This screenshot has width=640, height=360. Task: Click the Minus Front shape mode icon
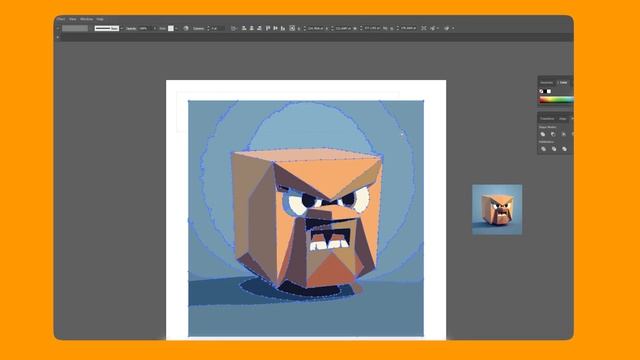pyautogui.click(x=553, y=134)
